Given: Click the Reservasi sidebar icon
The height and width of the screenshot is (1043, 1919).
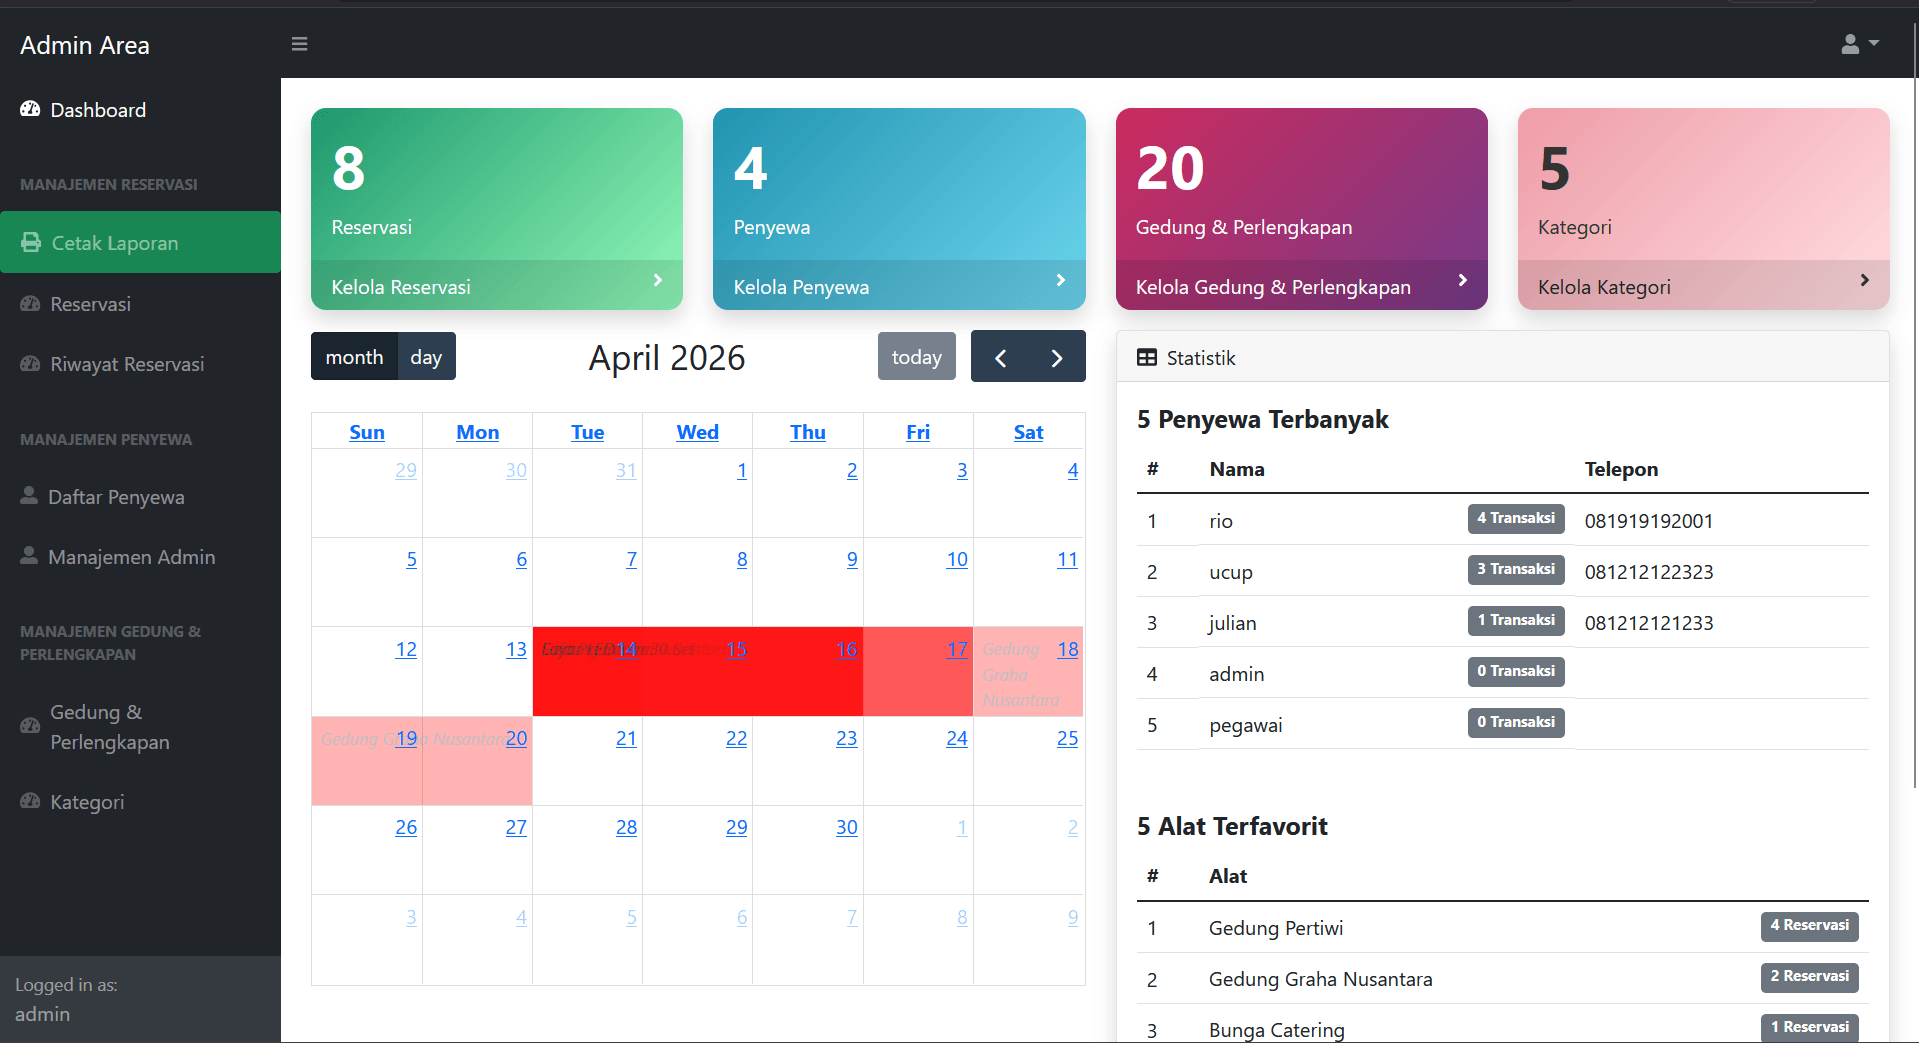Looking at the screenshot, I should [x=30, y=304].
